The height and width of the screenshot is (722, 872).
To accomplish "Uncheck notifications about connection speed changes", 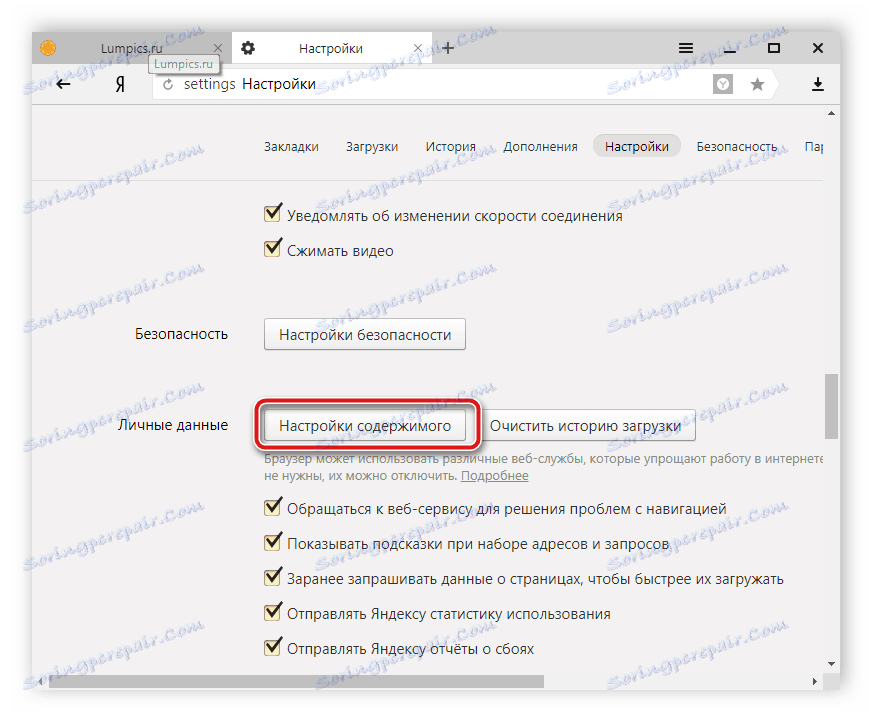I will [272, 212].
